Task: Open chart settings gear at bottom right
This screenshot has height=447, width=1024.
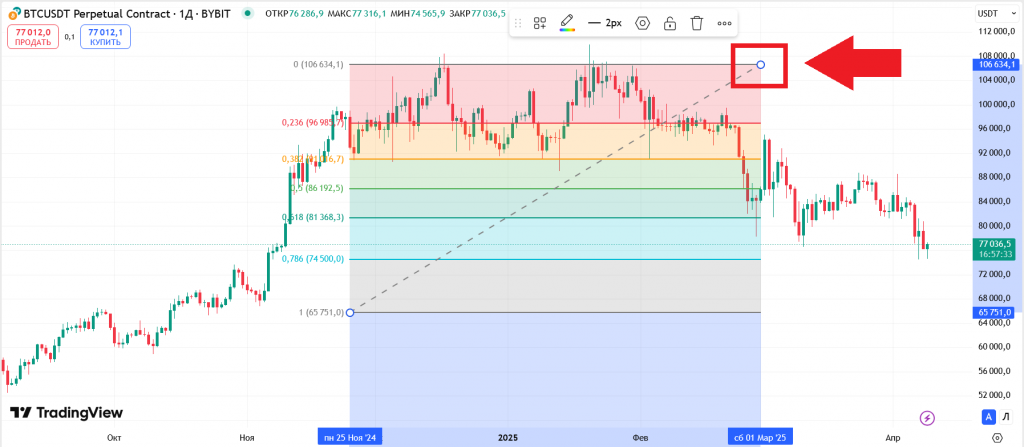Action: pyautogui.click(x=997, y=437)
